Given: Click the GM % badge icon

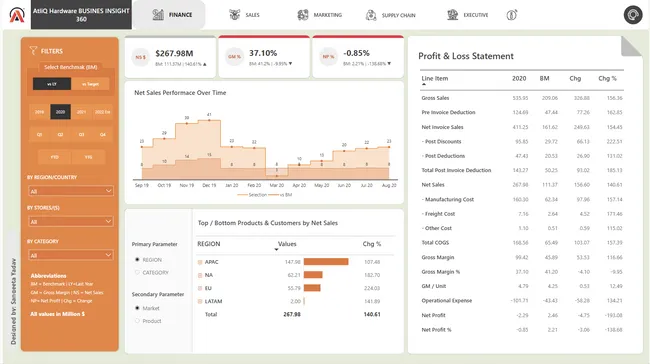Looking at the screenshot, I should [234, 57].
